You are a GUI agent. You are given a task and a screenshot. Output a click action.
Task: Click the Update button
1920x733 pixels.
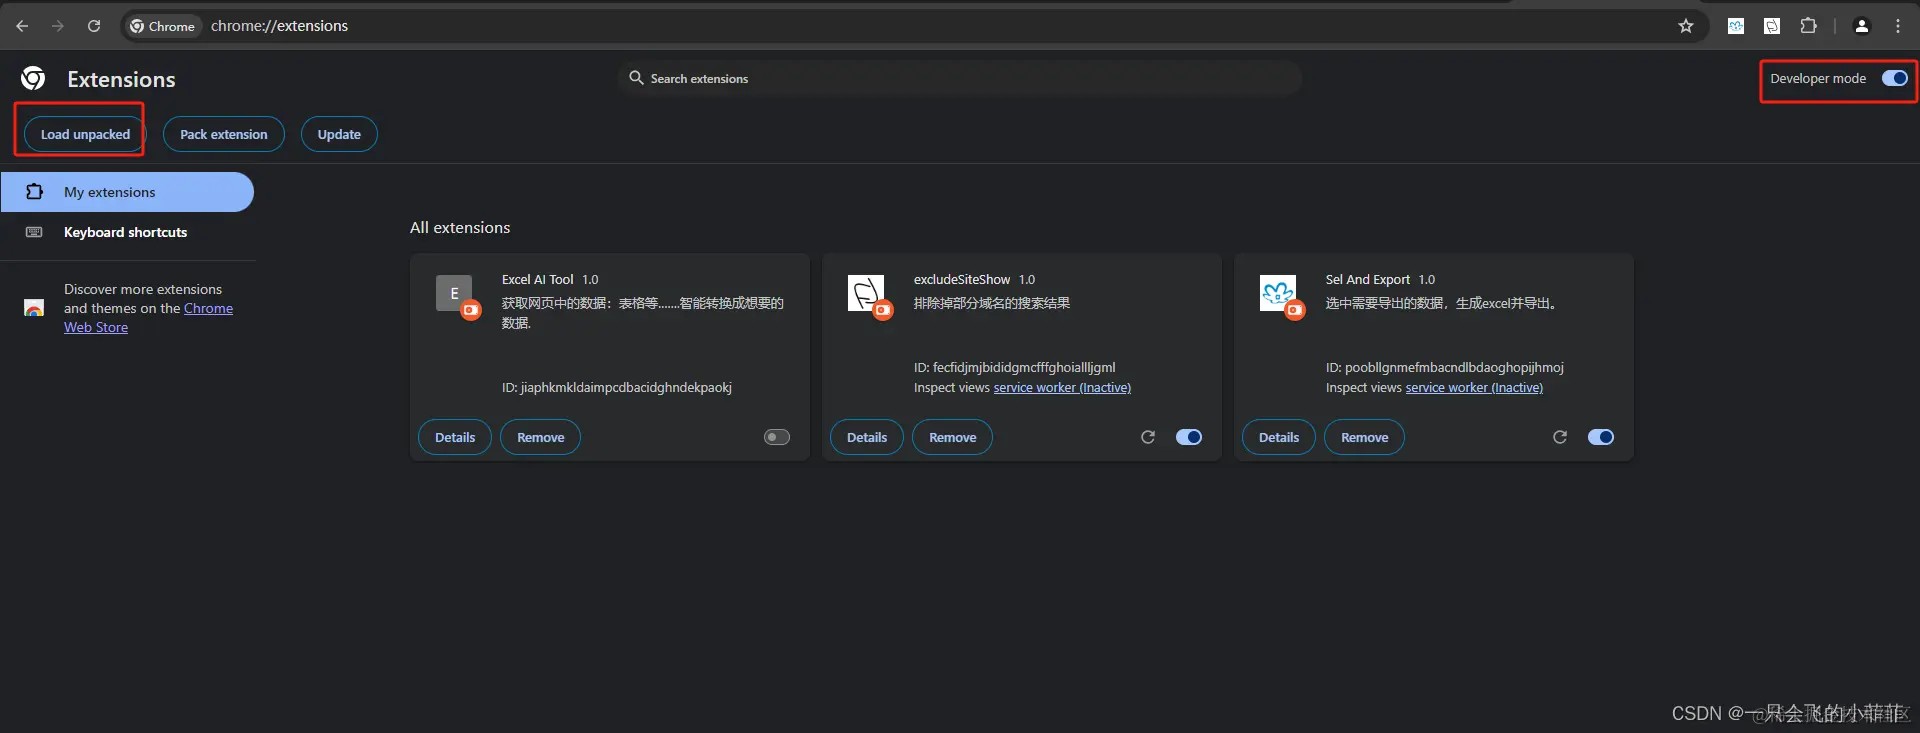coord(339,134)
